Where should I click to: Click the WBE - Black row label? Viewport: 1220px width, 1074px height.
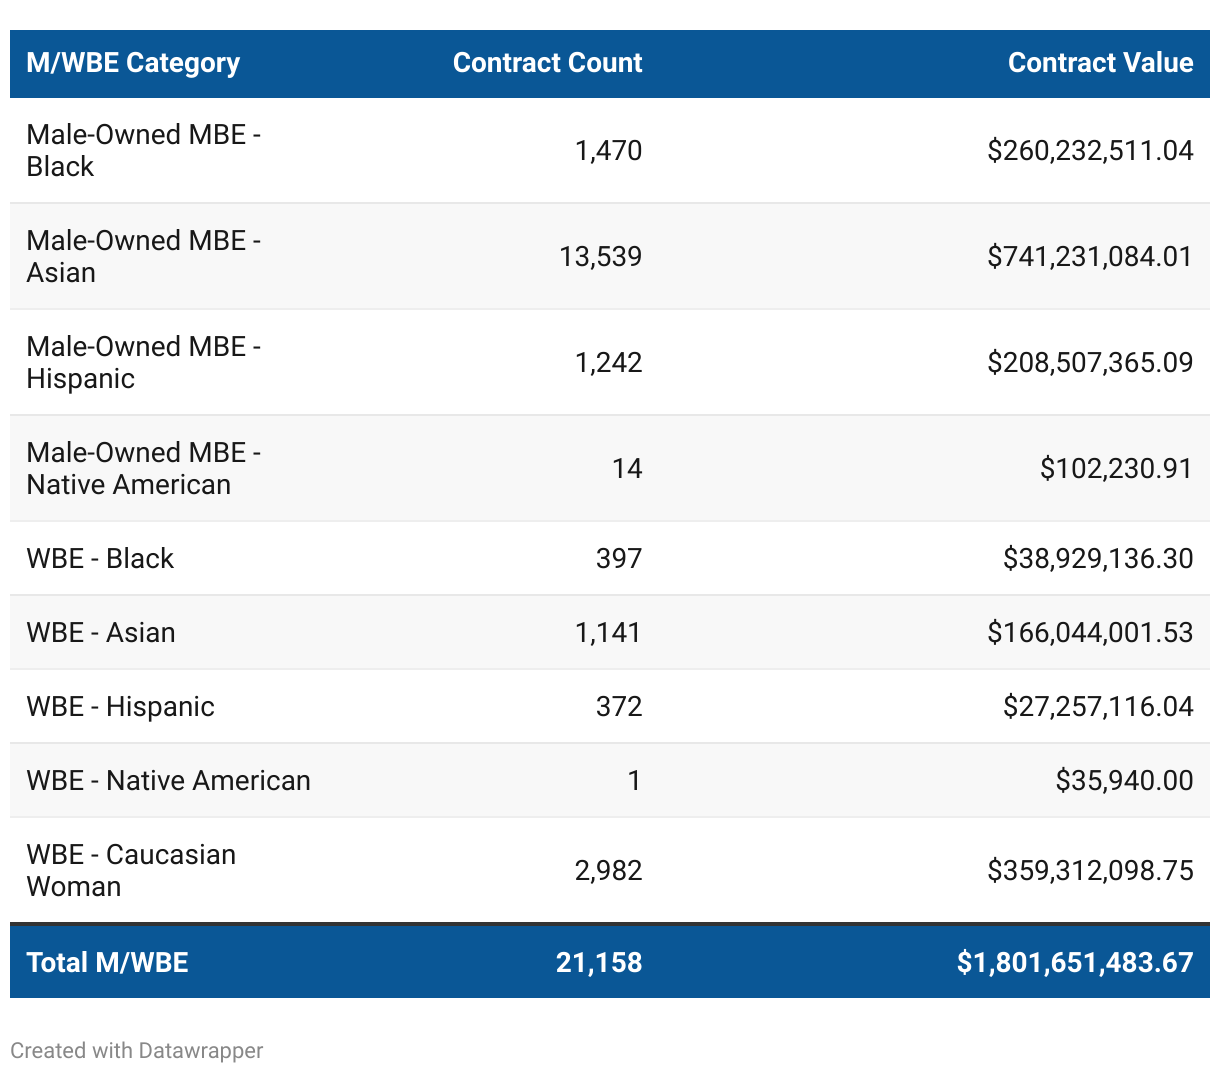point(100,559)
